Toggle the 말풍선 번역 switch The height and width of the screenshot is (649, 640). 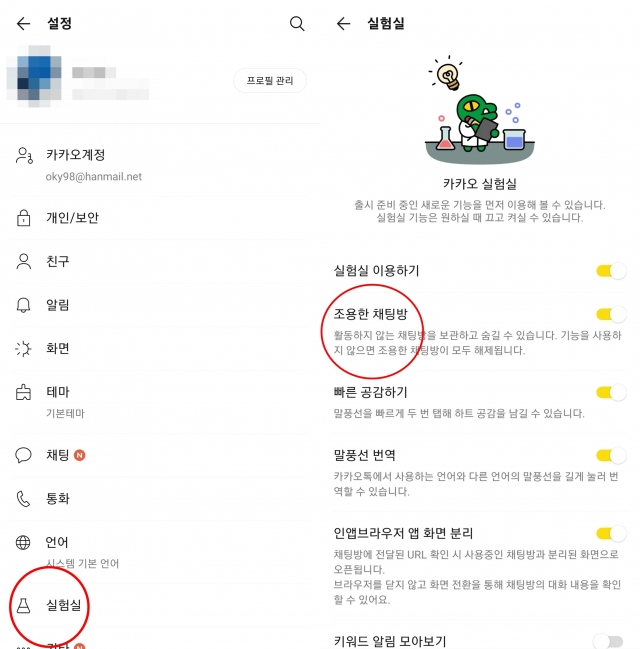(611, 456)
